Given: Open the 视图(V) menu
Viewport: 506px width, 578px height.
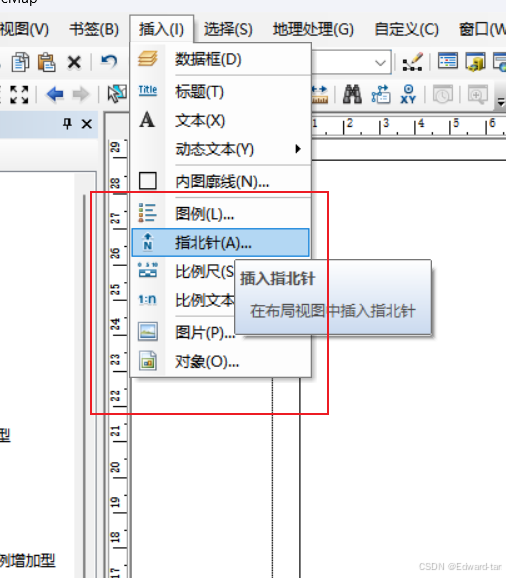Looking at the screenshot, I should pos(24,29).
